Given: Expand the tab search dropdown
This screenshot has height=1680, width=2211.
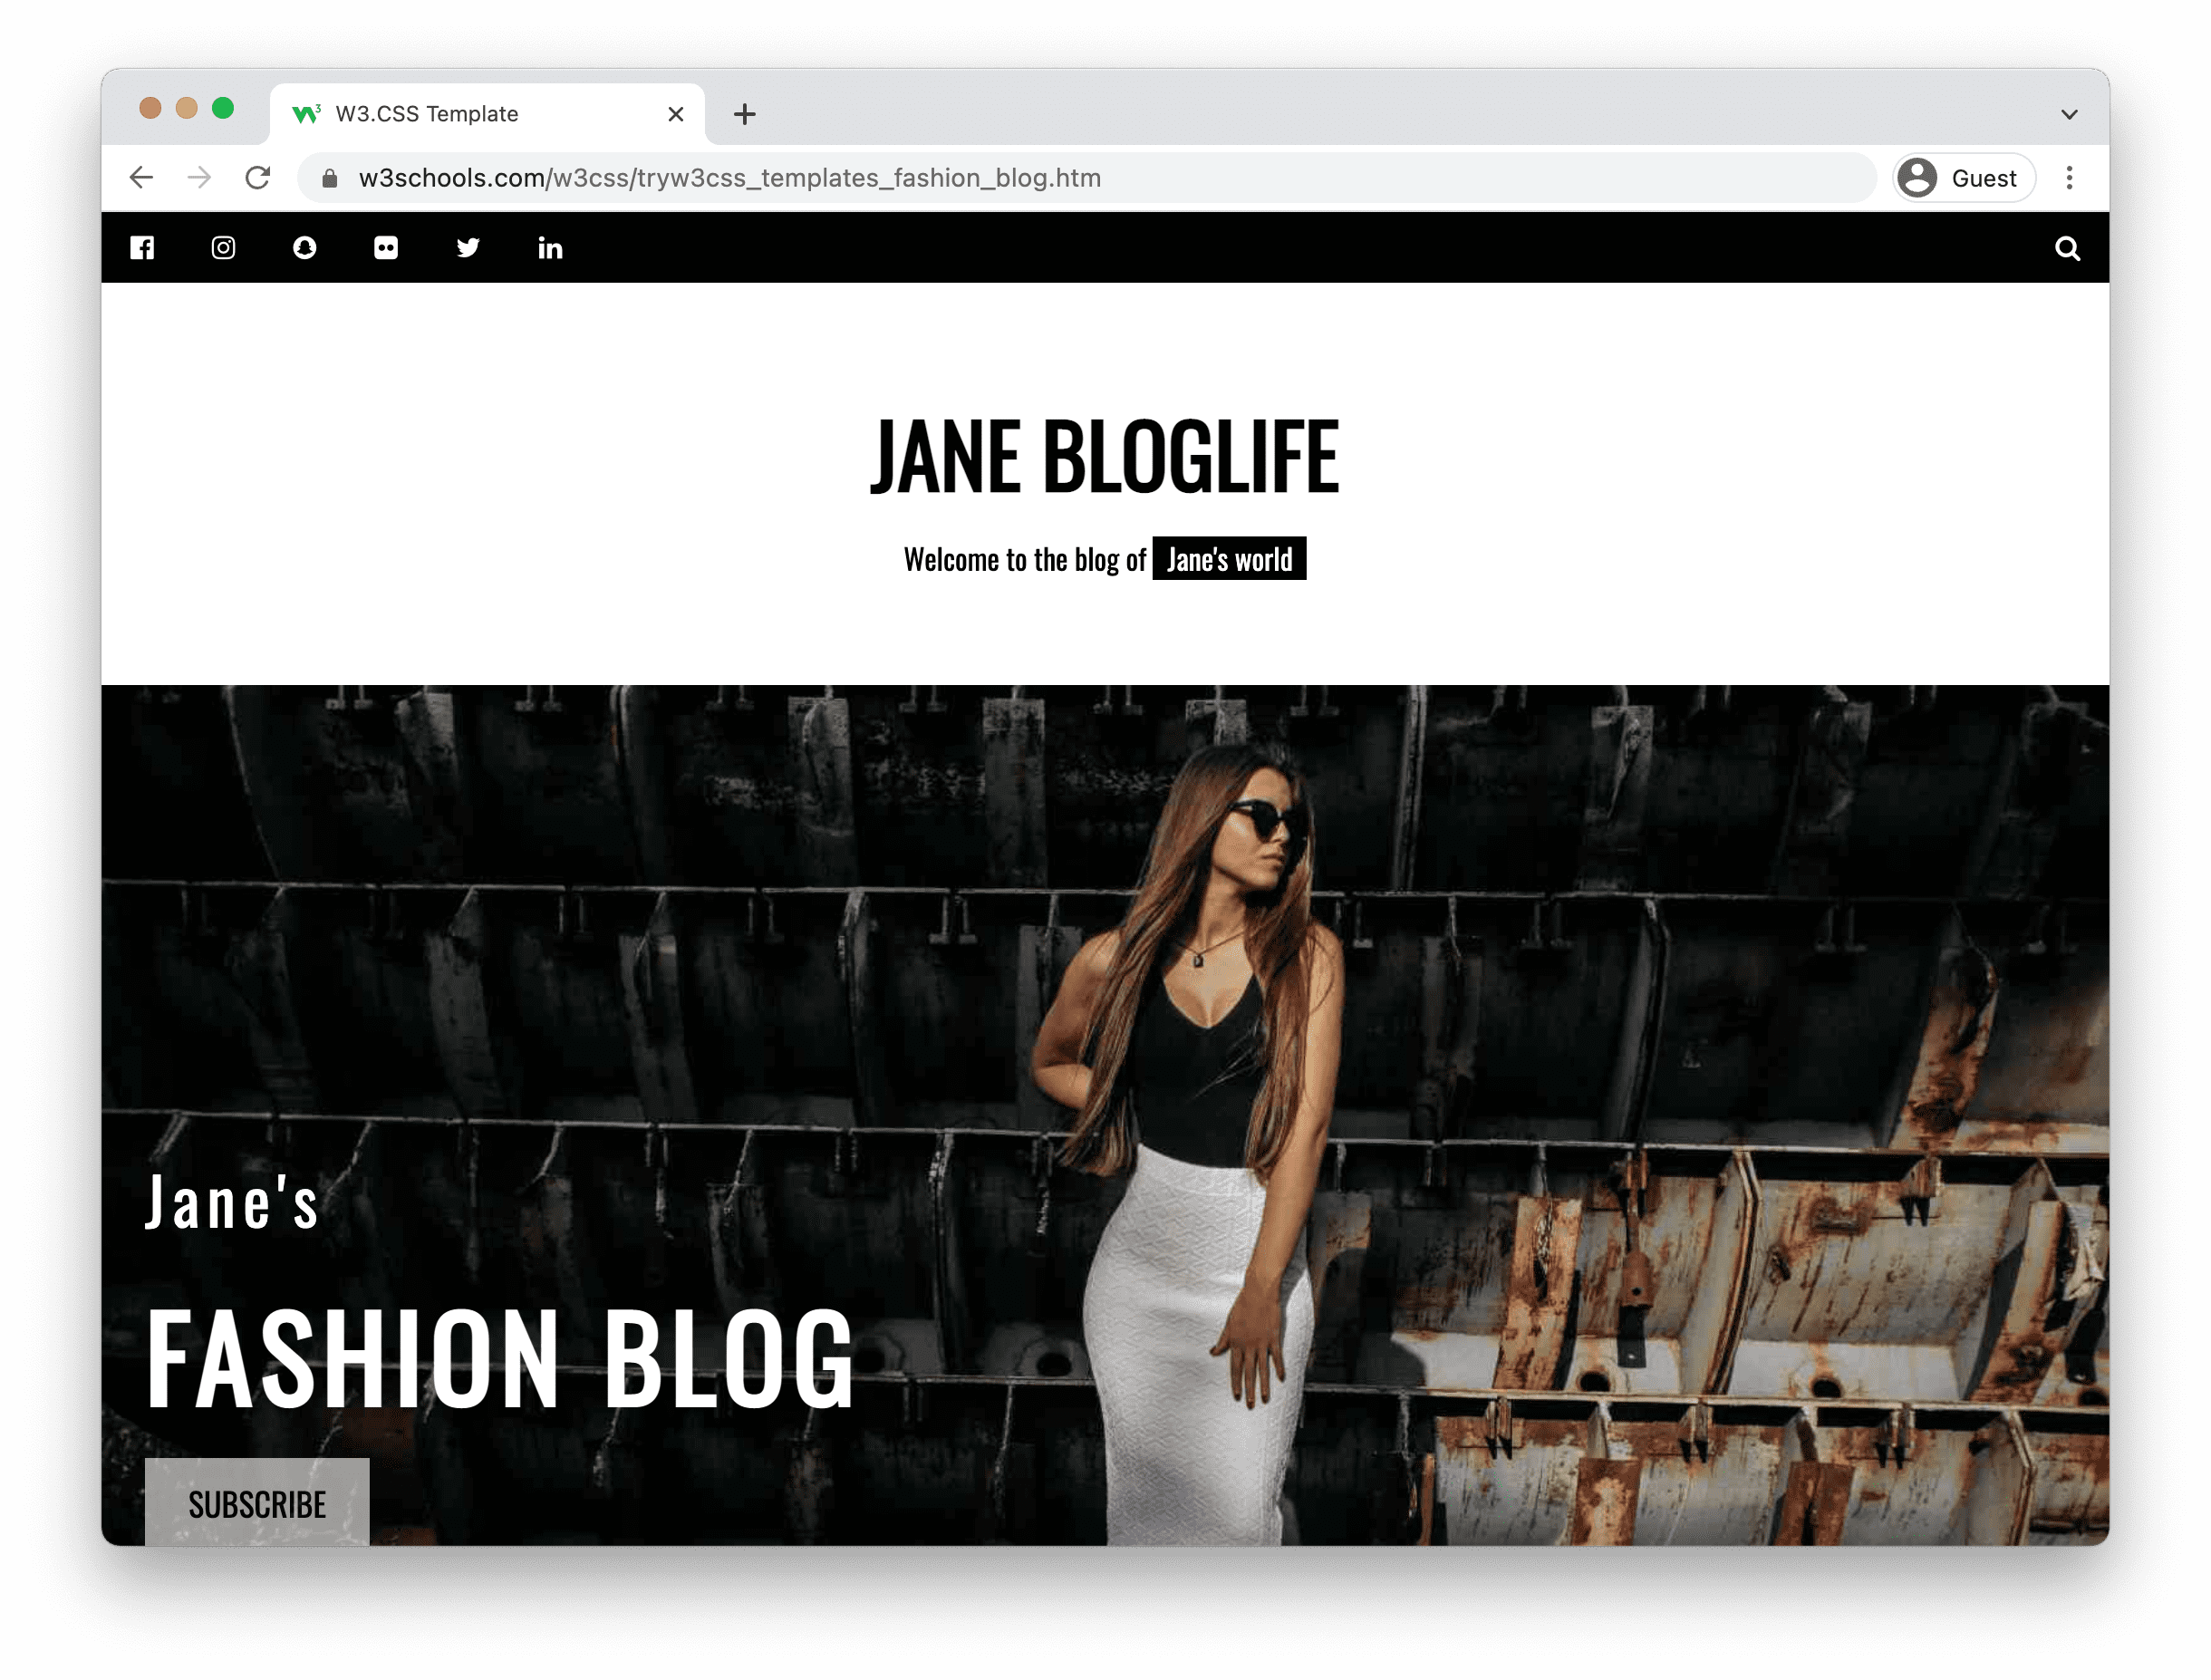Looking at the screenshot, I should point(2069,114).
